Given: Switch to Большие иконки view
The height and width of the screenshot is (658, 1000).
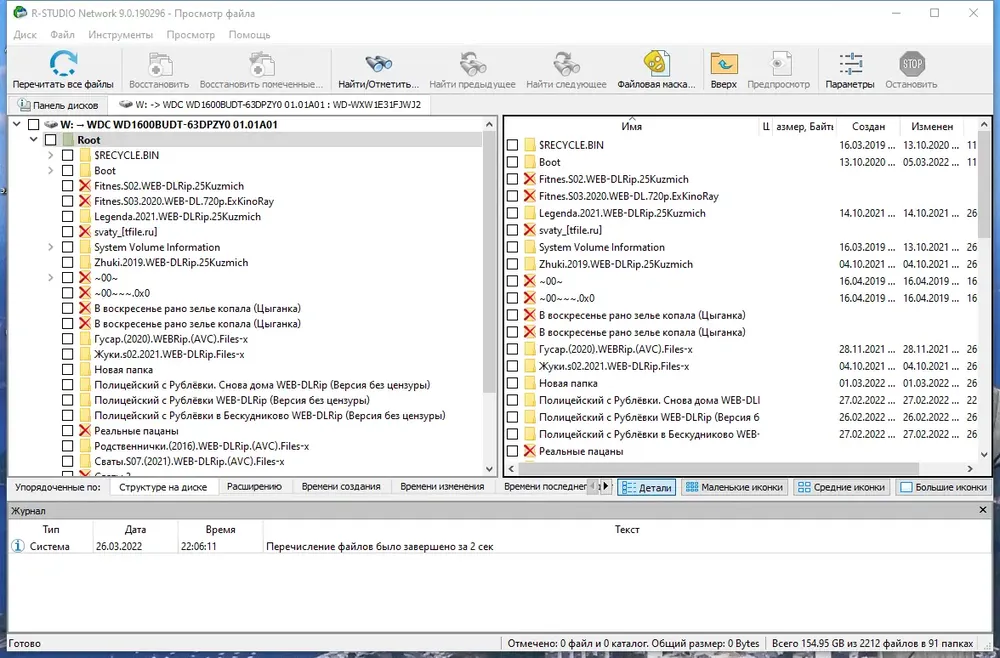Looking at the screenshot, I should coord(943,487).
